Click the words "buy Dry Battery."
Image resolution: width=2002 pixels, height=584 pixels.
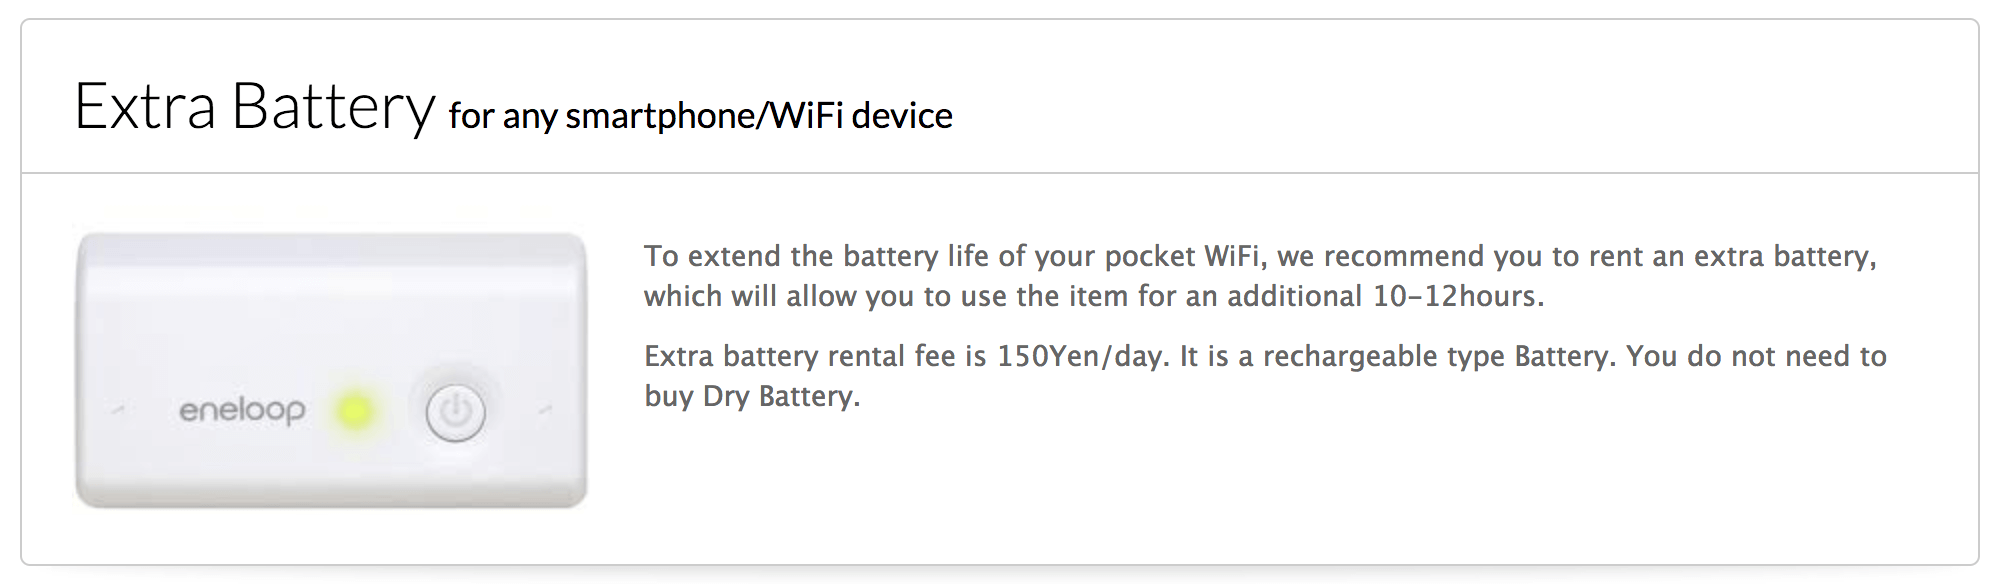752,396
